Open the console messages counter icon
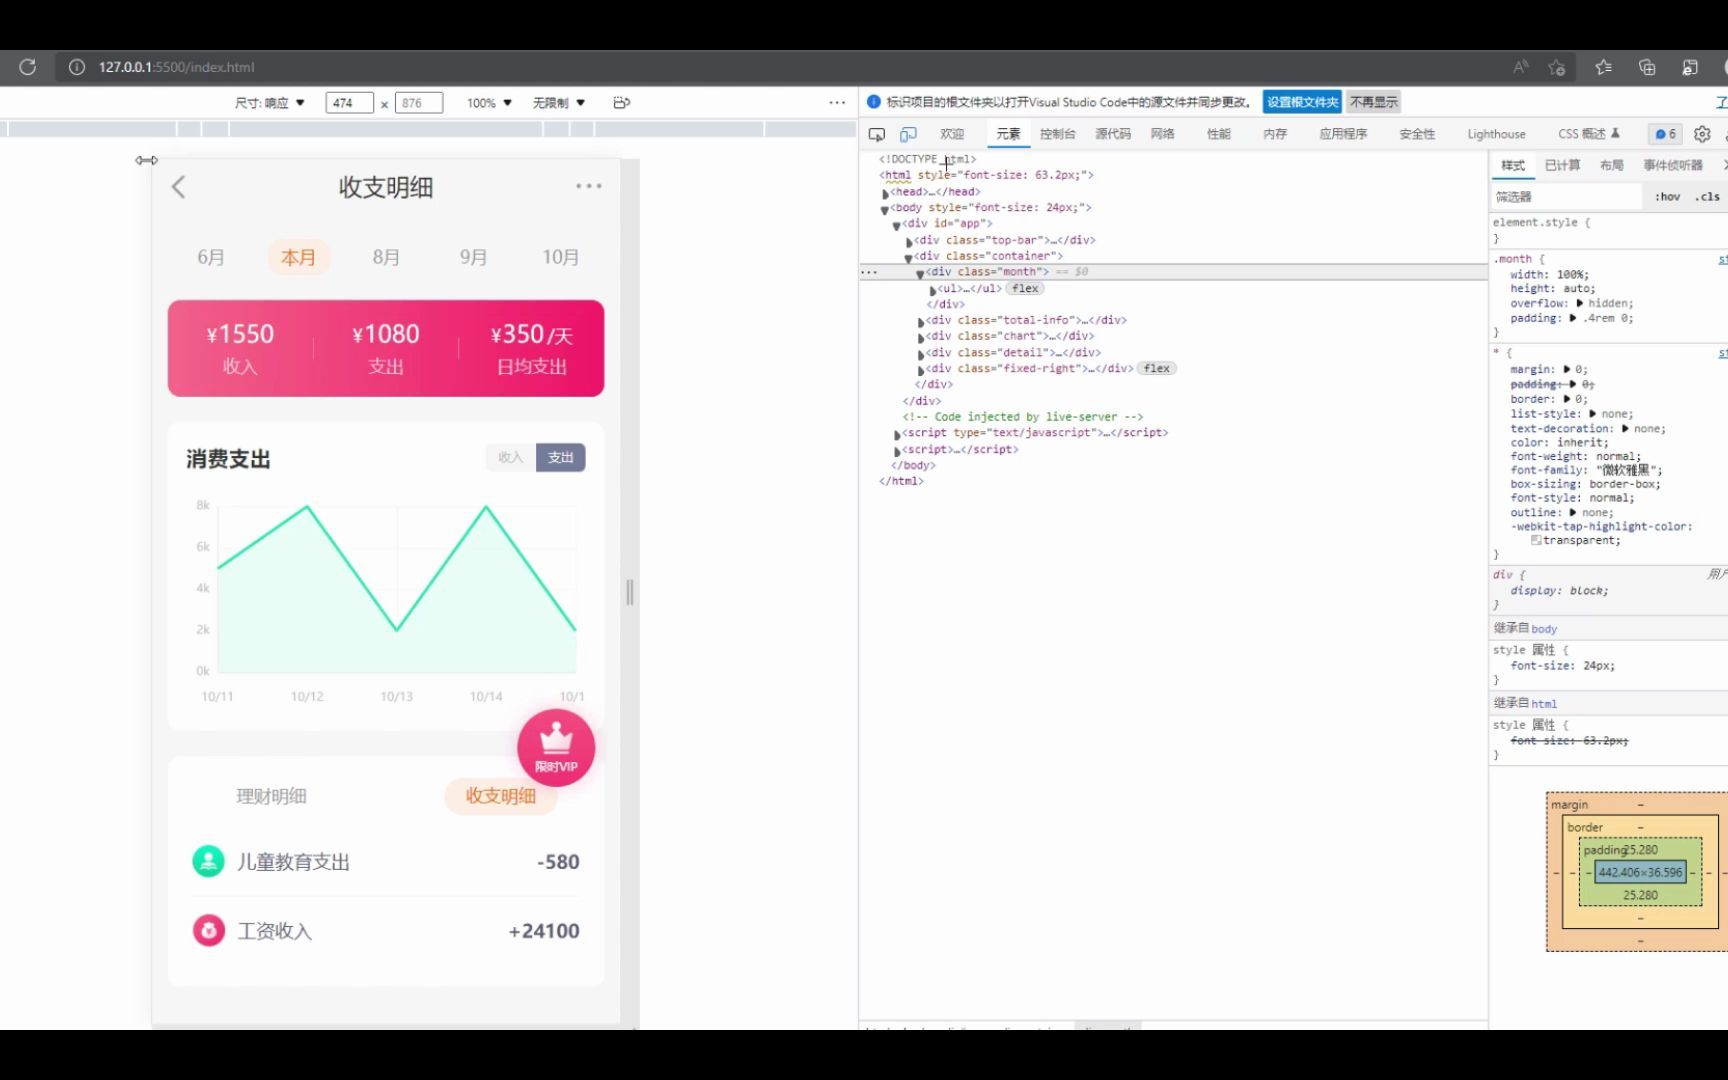Viewport: 1728px width, 1080px height. (x=1663, y=133)
